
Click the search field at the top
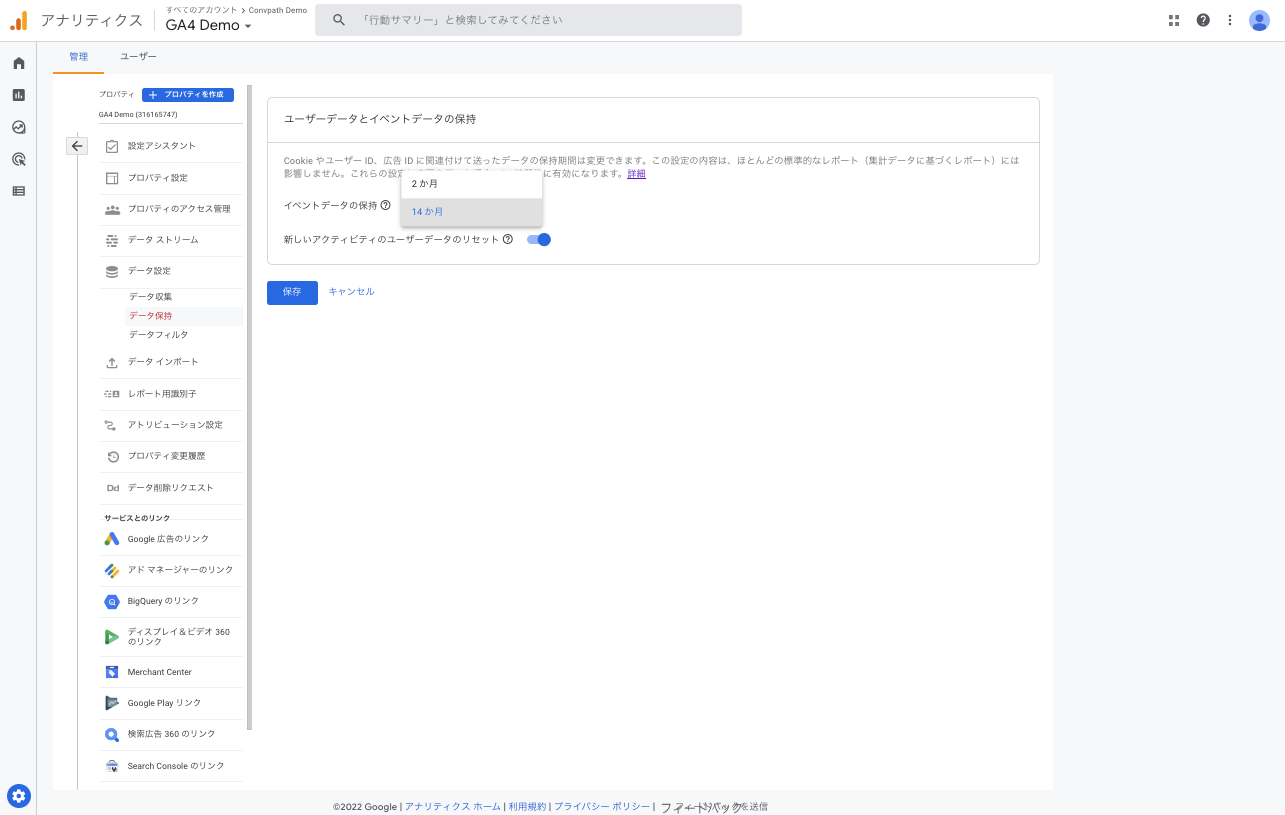(528, 19)
